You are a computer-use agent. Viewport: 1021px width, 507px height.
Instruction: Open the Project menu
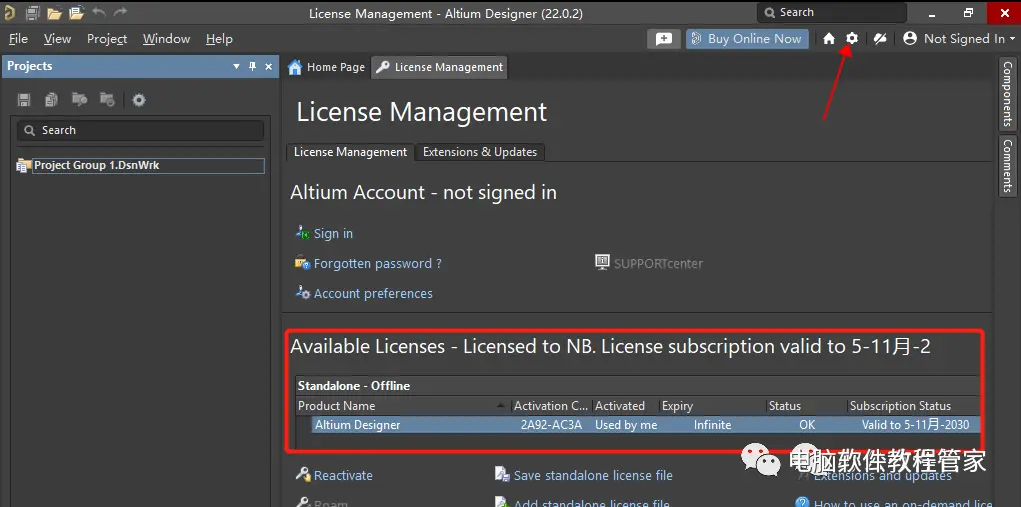point(107,39)
